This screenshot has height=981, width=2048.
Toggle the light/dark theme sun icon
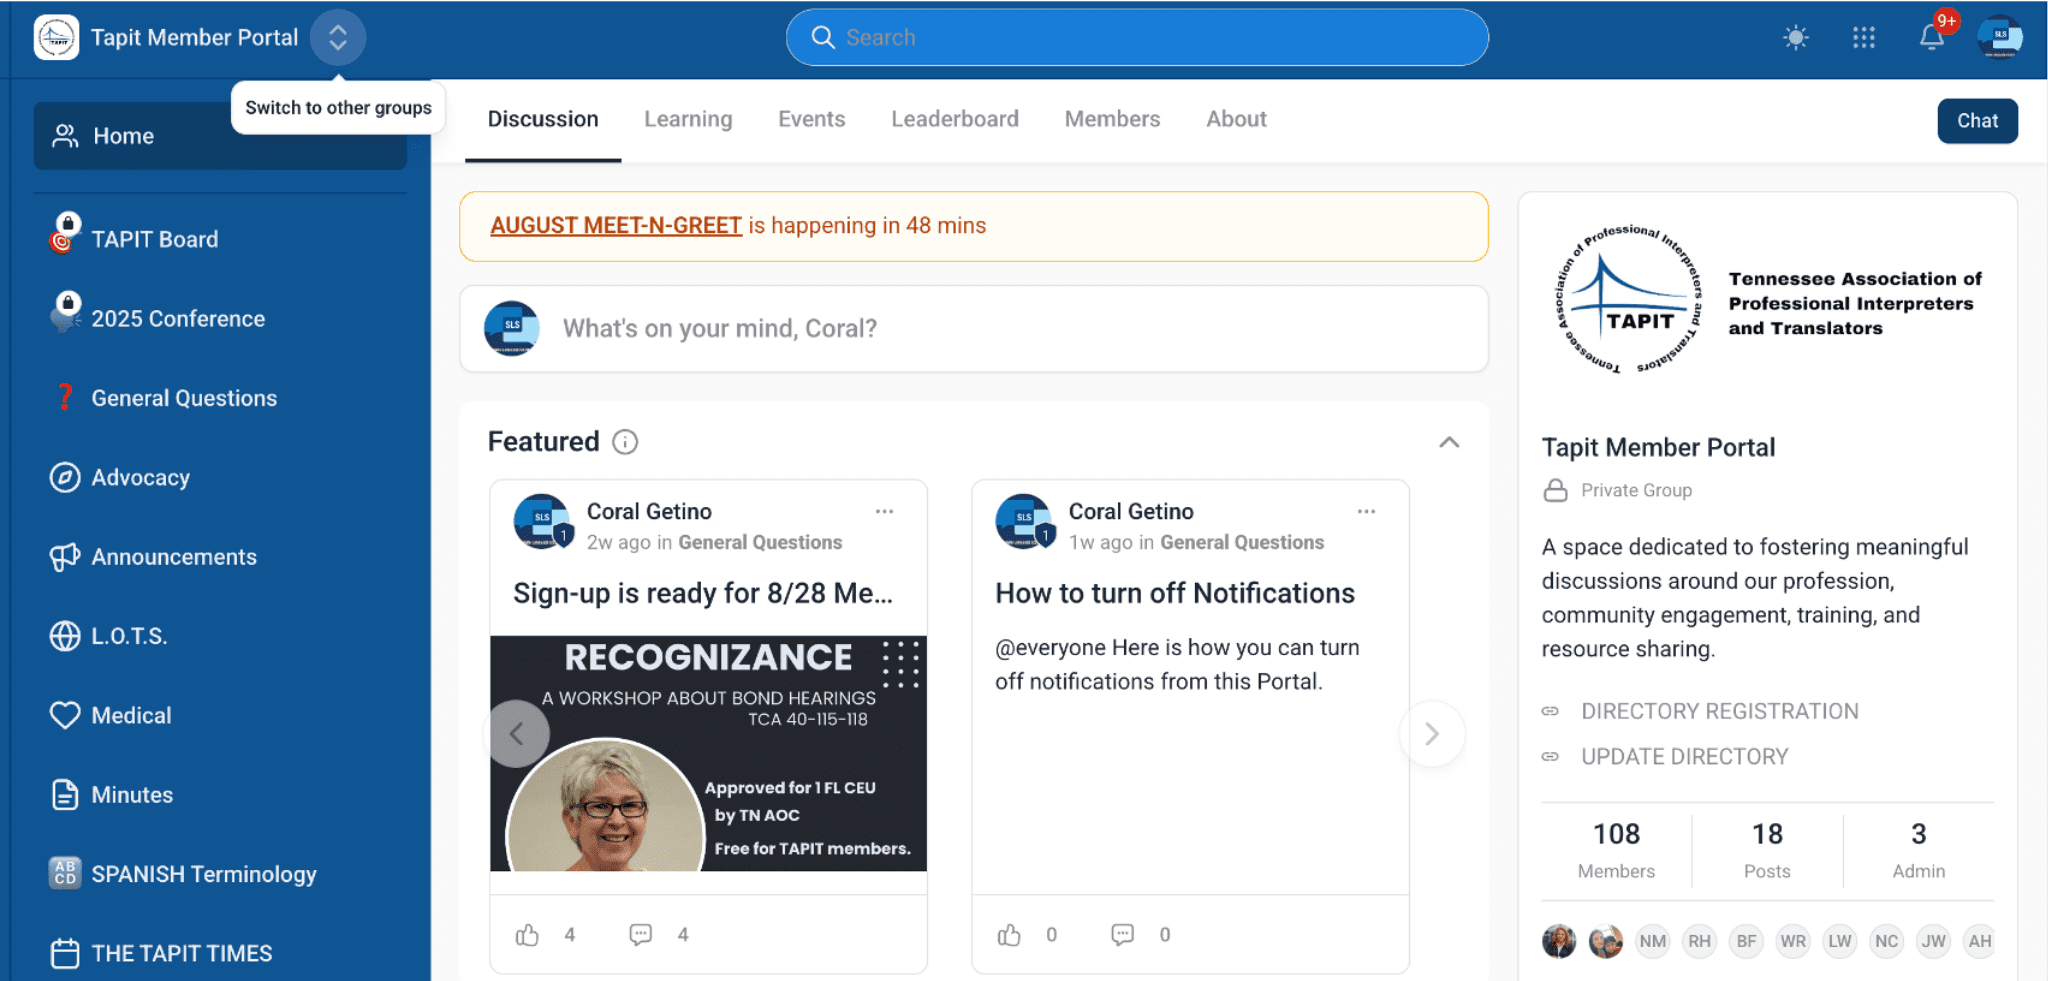coord(1796,38)
